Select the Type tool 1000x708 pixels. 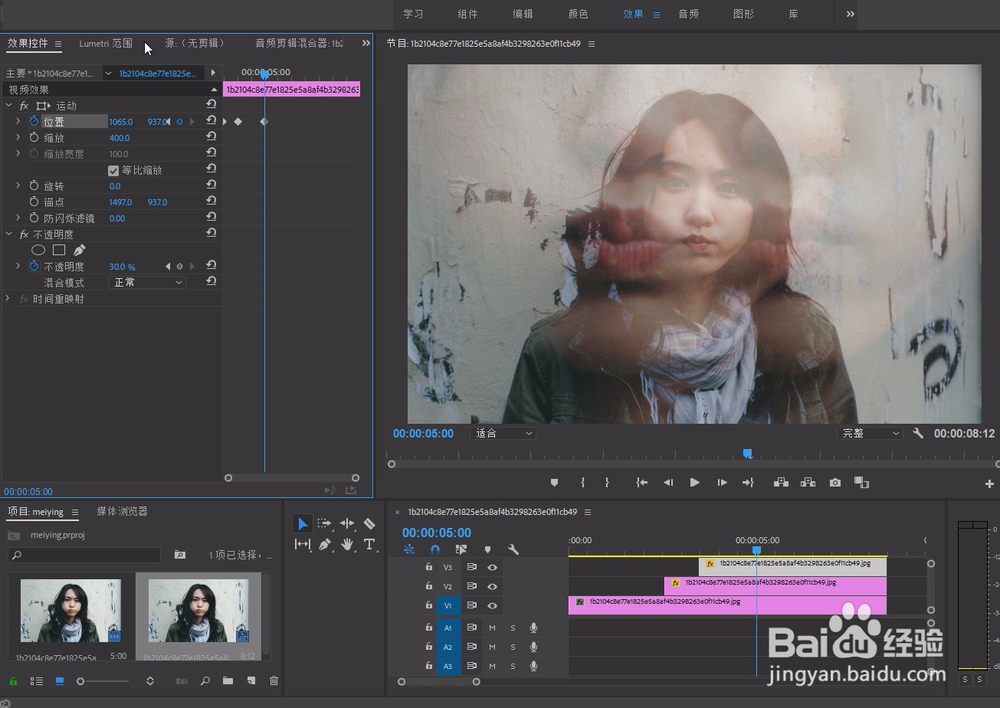[x=369, y=545]
